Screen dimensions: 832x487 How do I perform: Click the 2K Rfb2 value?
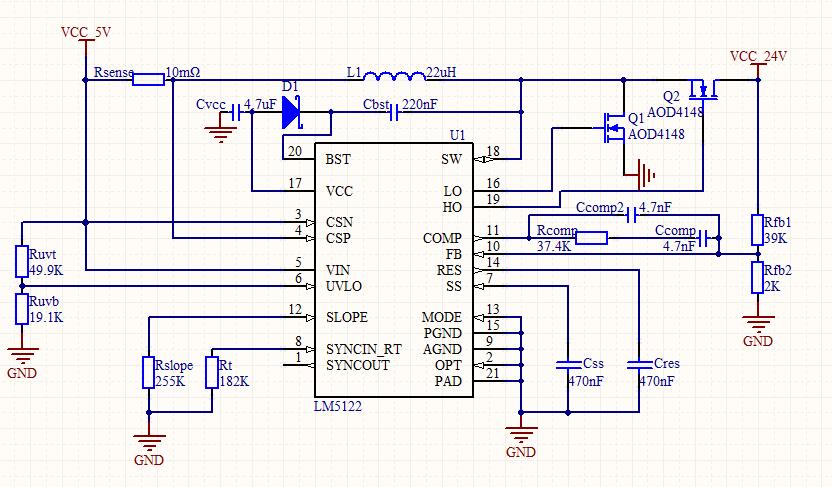[x=772, y=286]
